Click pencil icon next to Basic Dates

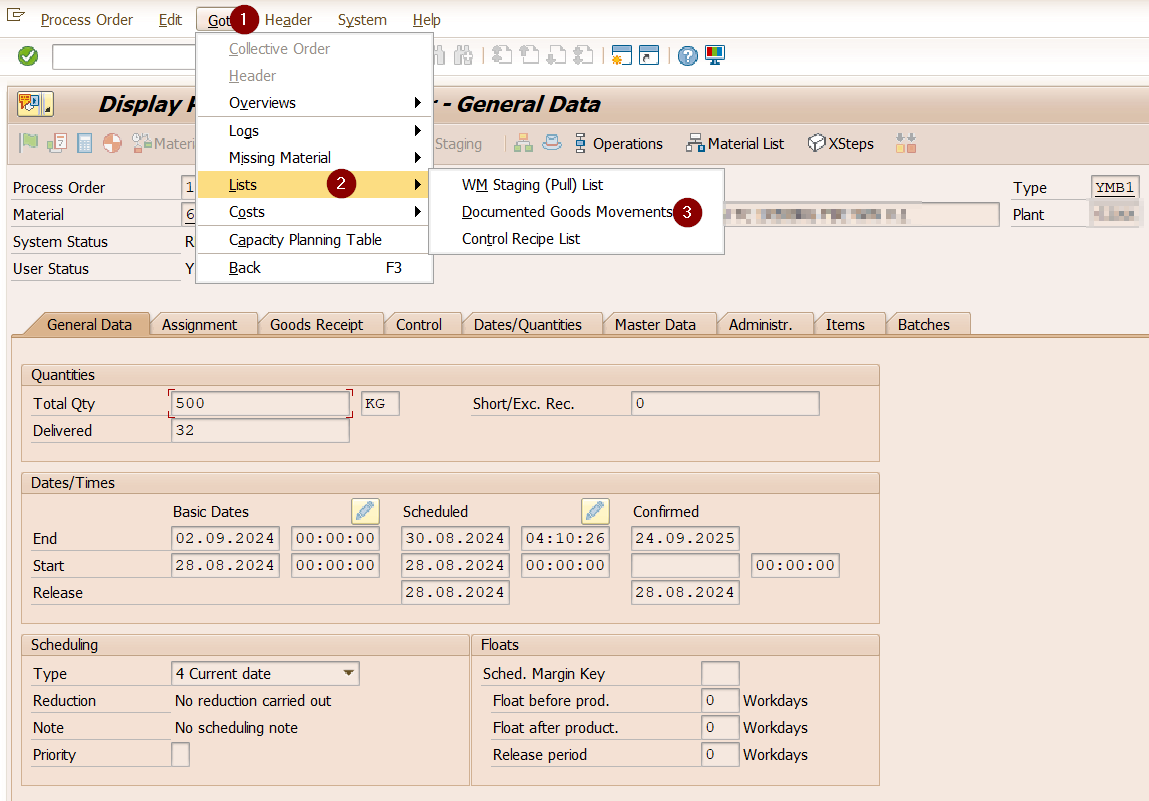pos(365,511)
